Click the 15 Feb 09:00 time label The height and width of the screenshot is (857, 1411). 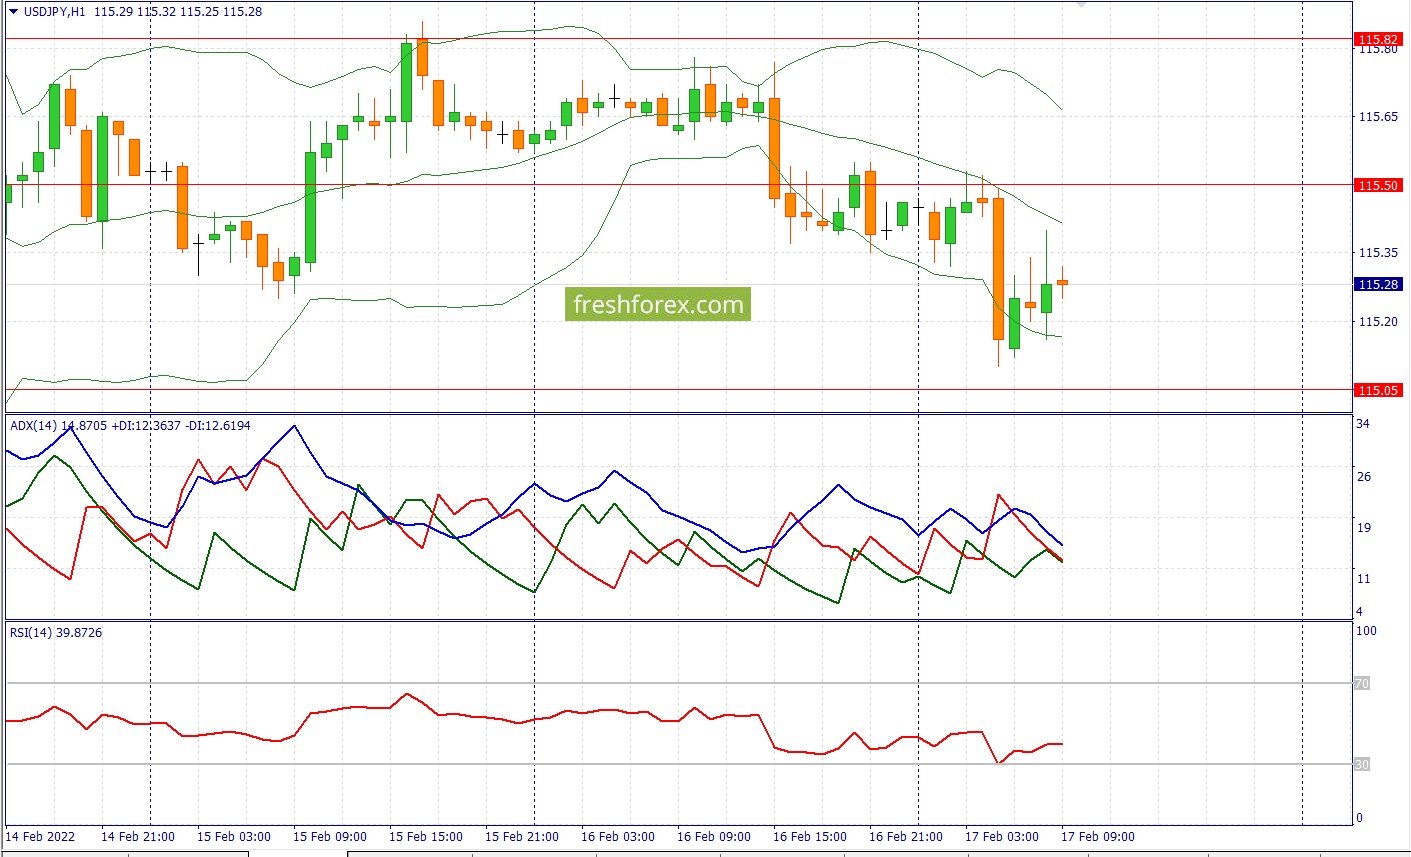(330, 837)
